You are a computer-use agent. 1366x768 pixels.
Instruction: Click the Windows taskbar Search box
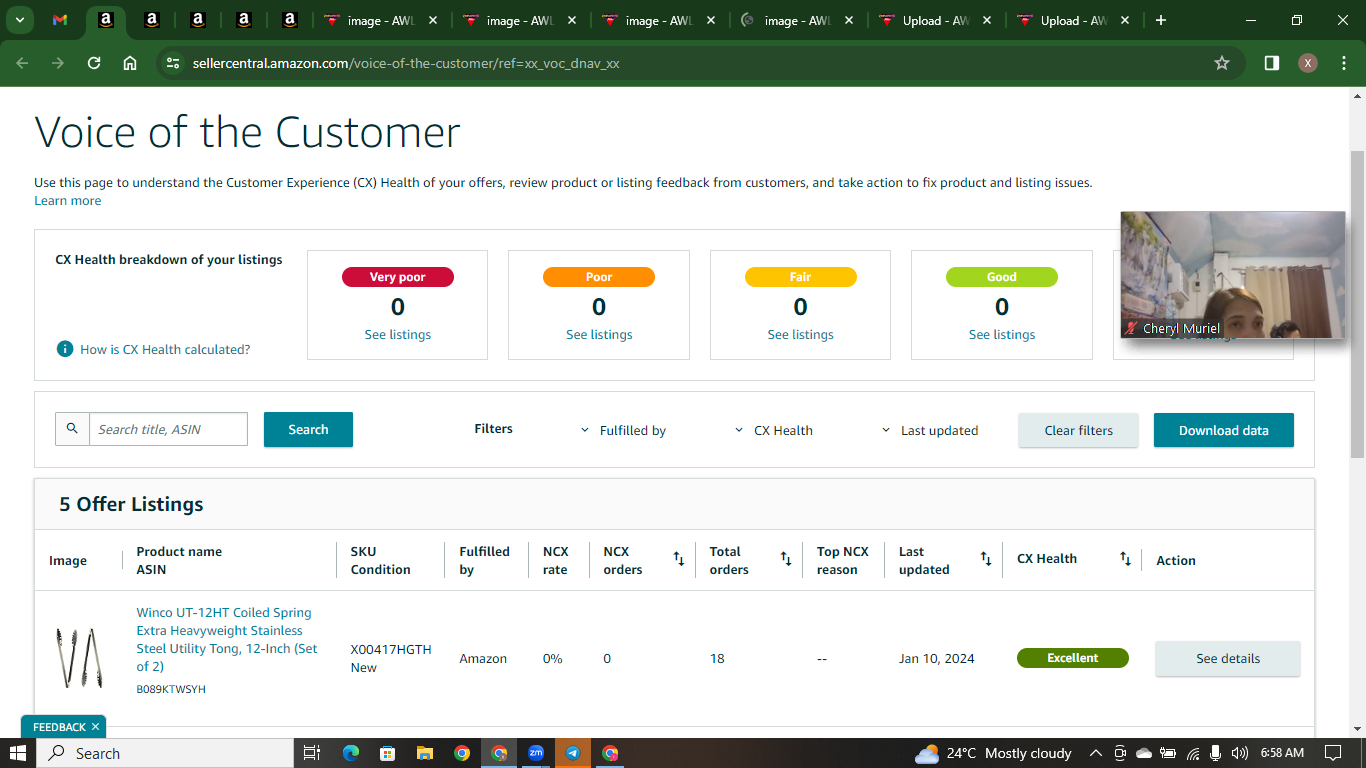166,753
